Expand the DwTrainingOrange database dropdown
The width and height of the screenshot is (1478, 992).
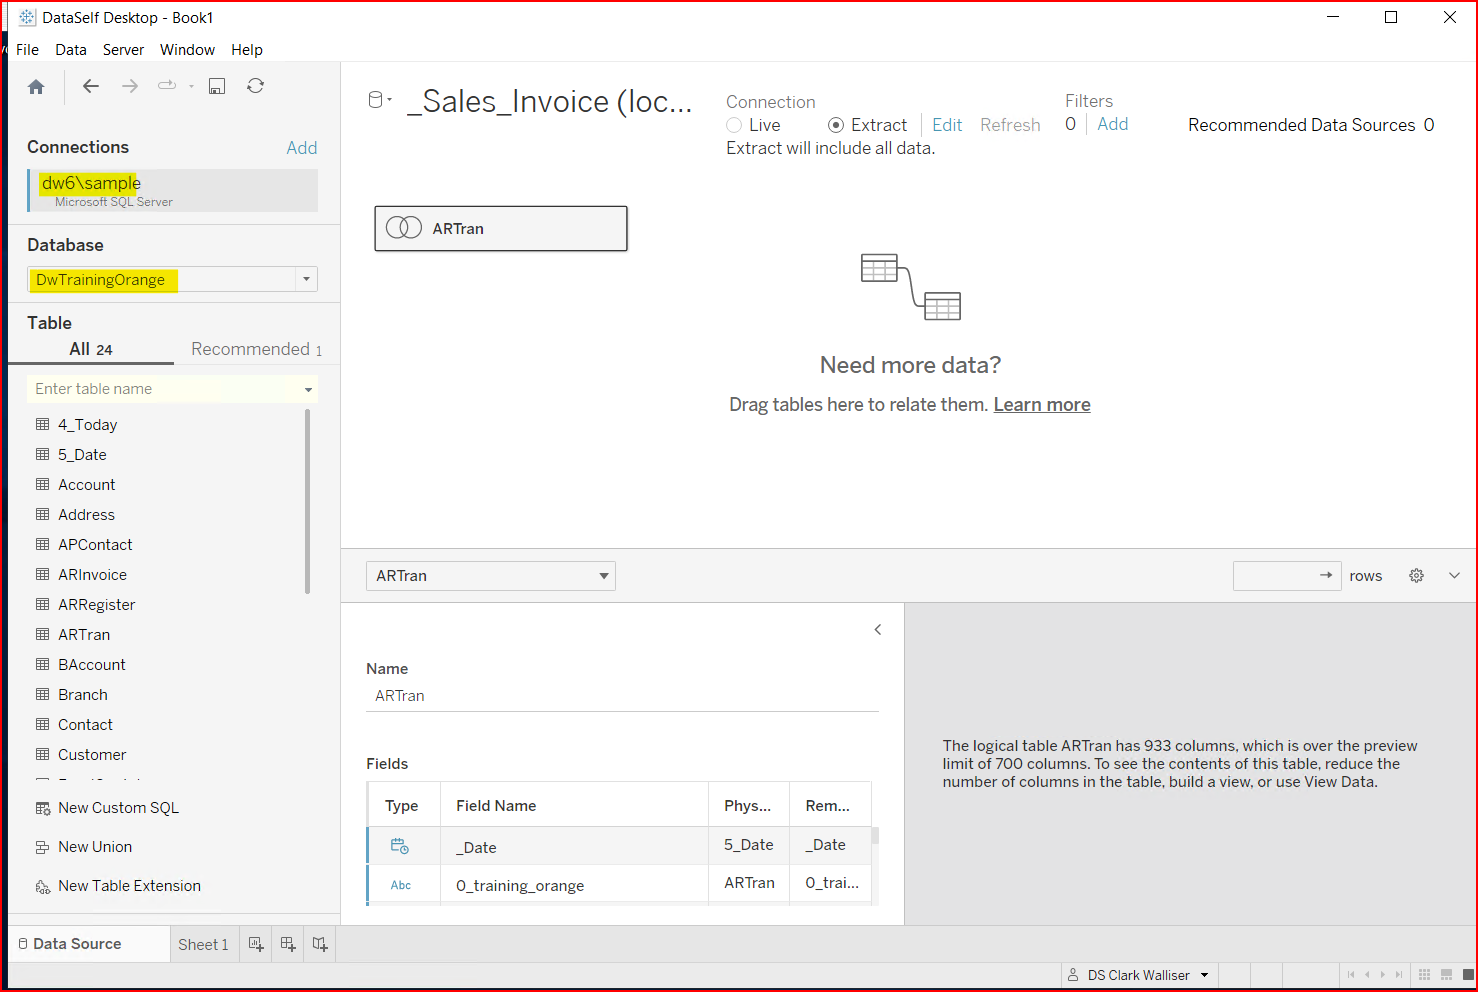(306, 280)
